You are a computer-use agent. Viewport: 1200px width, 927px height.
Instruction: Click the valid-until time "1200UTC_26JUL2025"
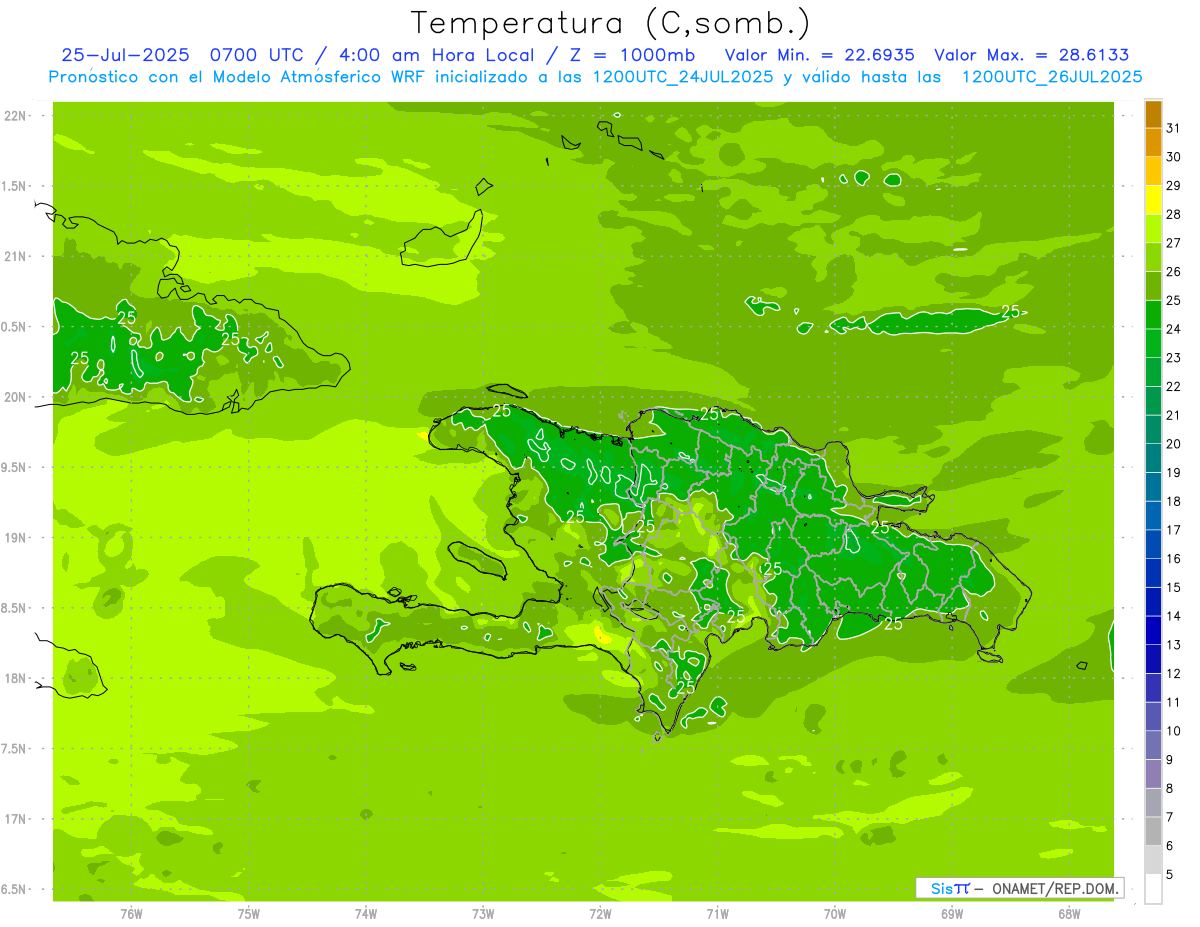[x=1052, y=77]
